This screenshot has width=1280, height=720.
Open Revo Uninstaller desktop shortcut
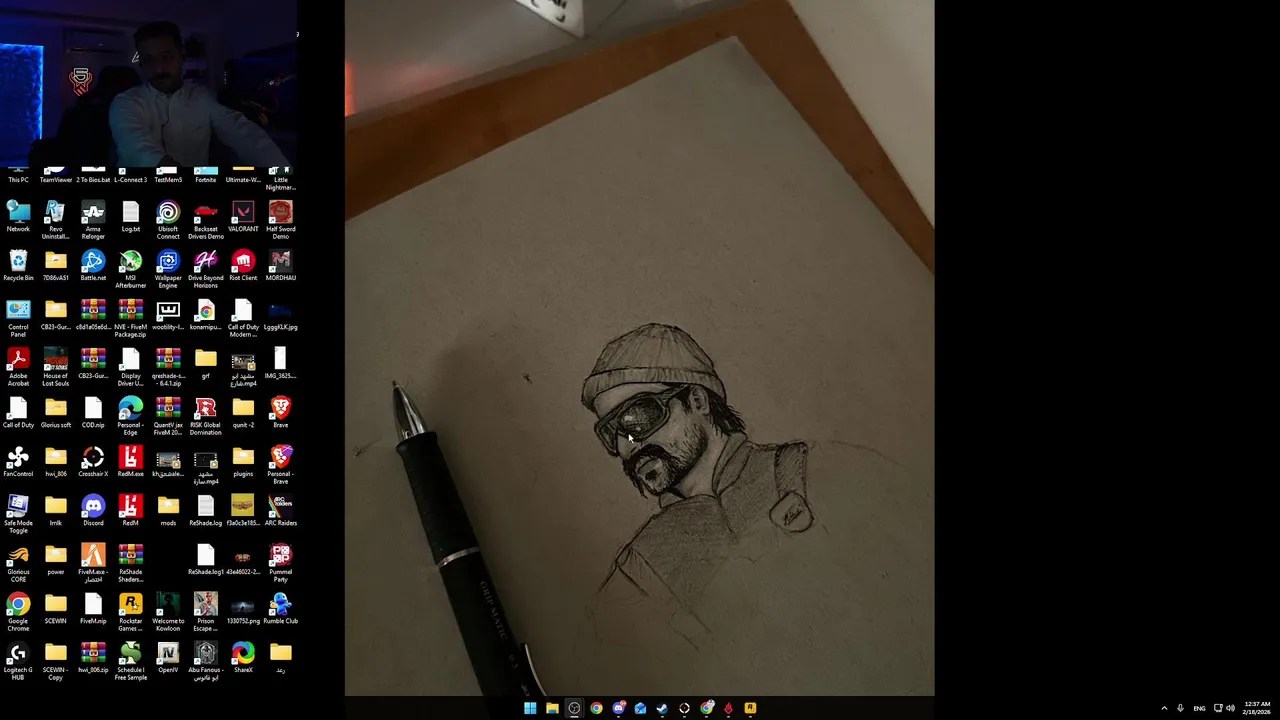click(56, 220)
